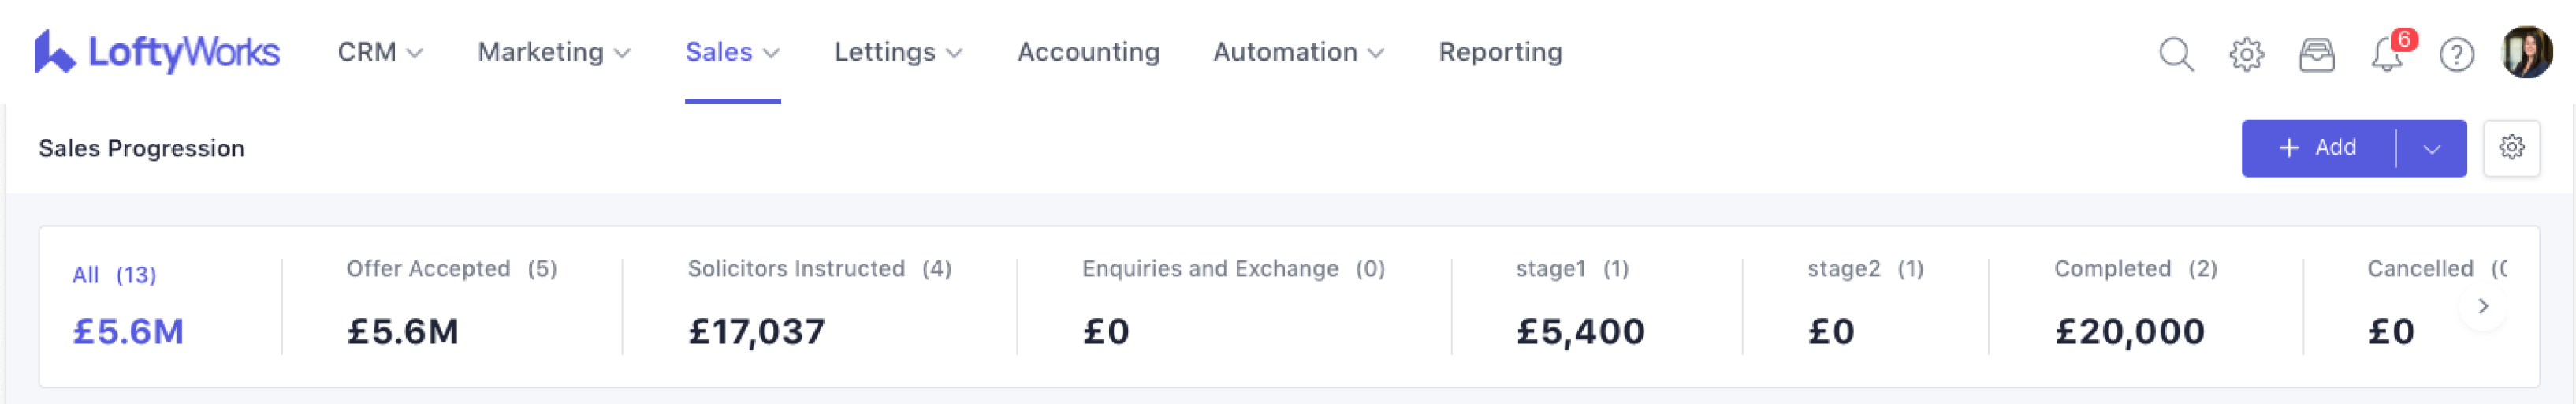Open the Reporting page
2576x404 pixels.
pos(1500,52)
